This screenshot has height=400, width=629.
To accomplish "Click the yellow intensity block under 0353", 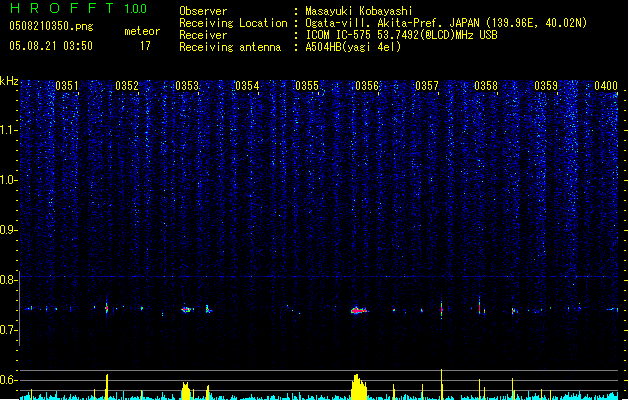I will pyautogui.click(x=185, y=391).
